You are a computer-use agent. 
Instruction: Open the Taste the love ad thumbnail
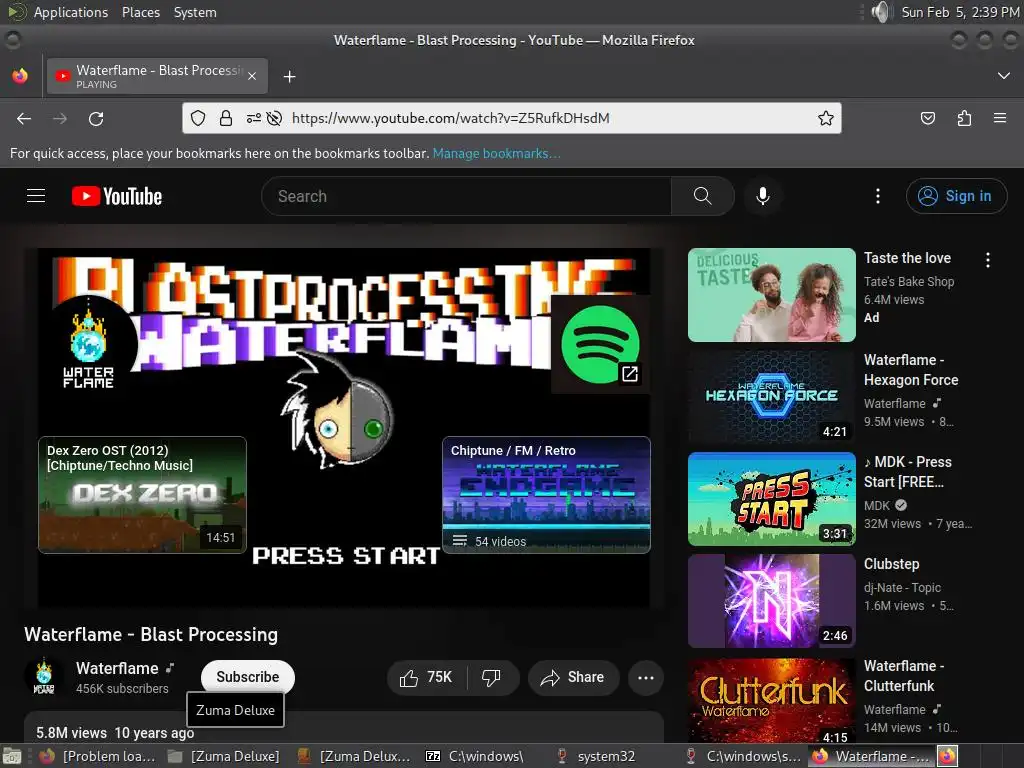[x=771, y=295]
